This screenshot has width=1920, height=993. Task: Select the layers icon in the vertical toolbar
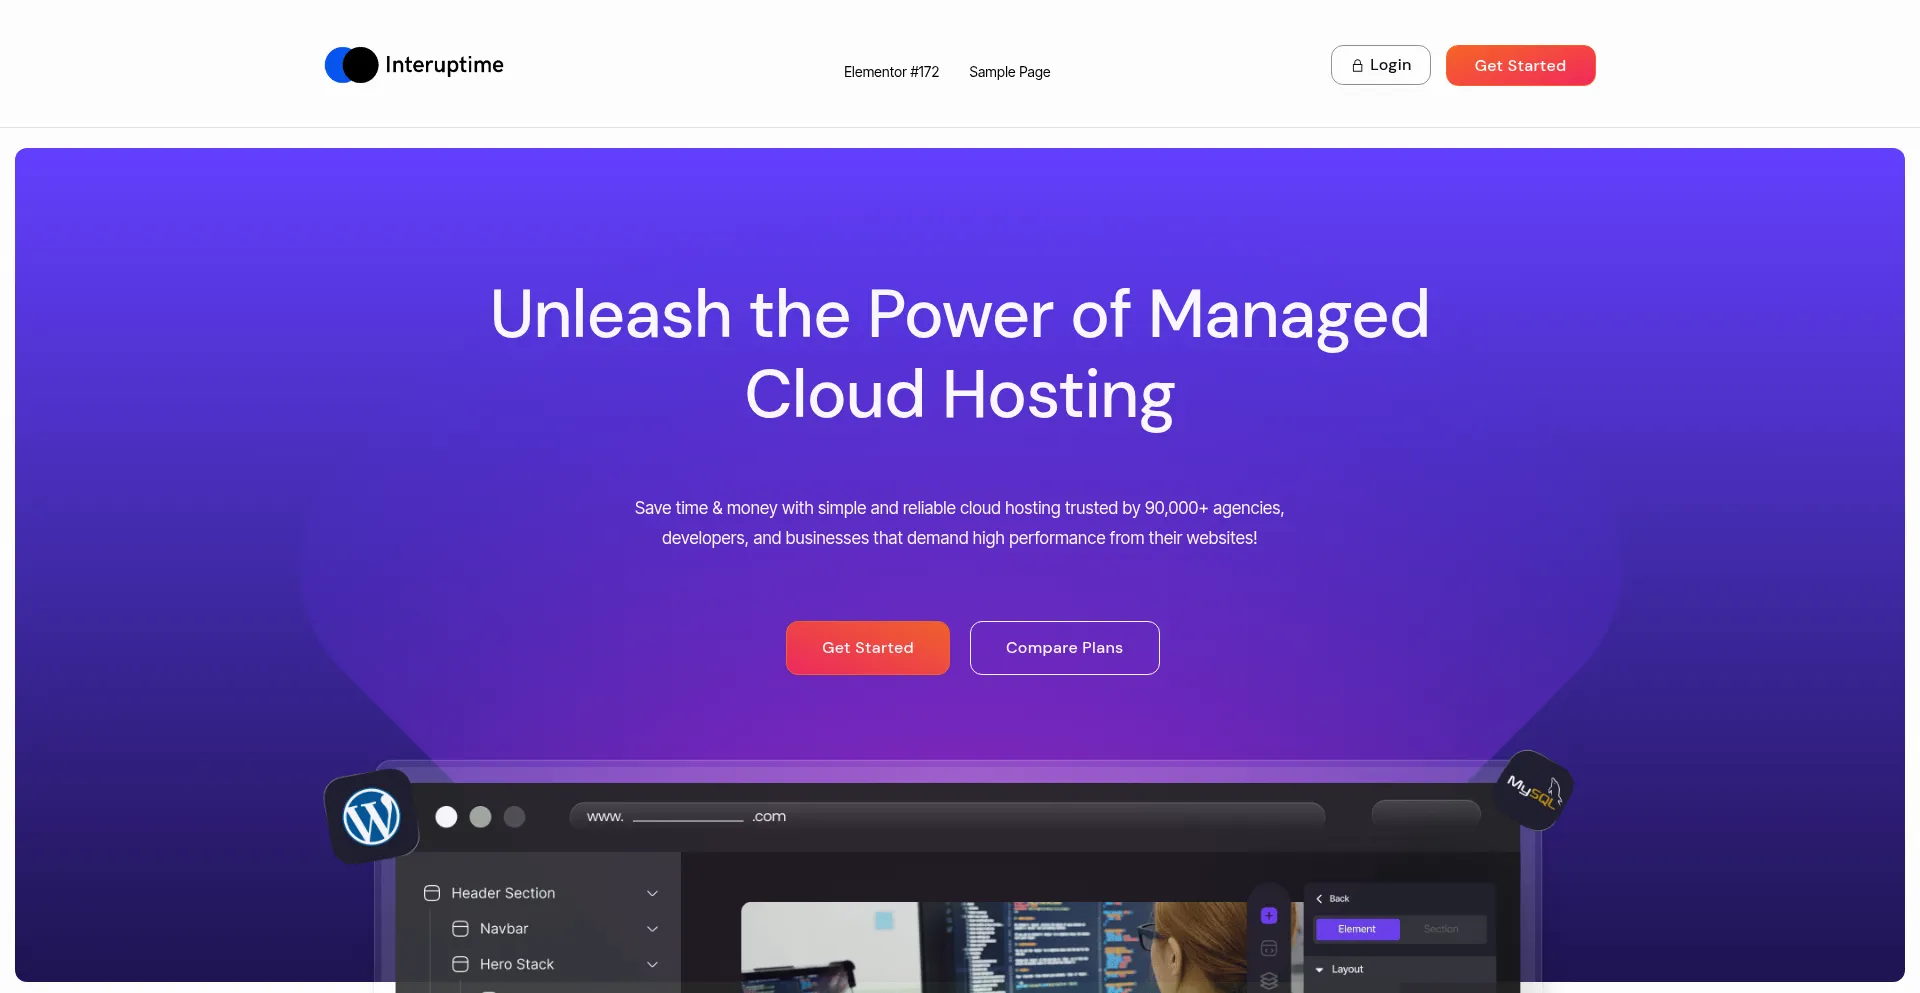pos(1269,980)
